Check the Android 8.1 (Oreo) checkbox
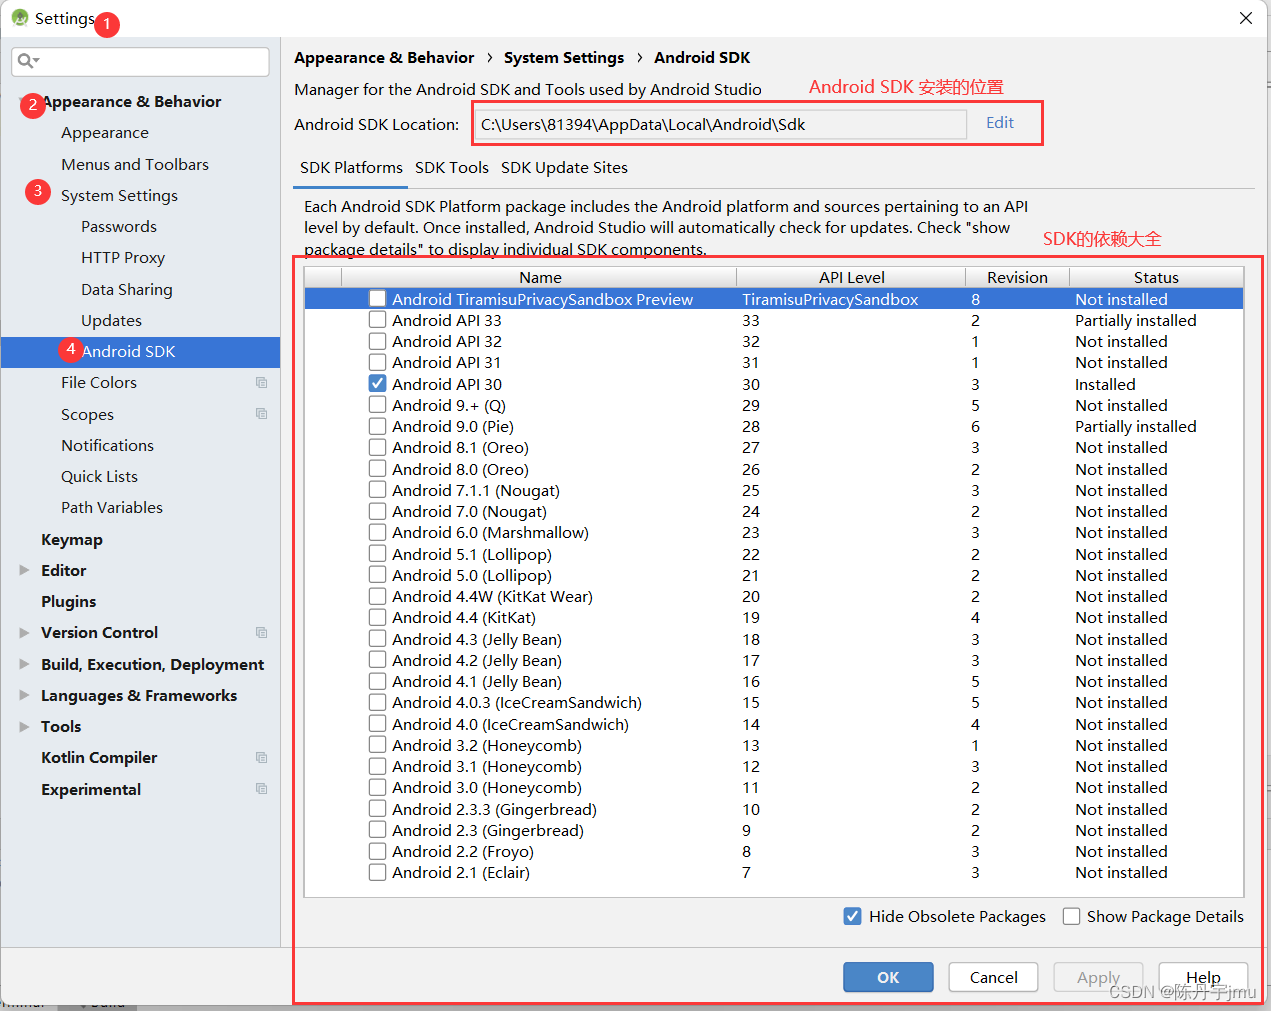Image resolution: width=1271 pixels, height=1011 pixels. click(377, 447)
